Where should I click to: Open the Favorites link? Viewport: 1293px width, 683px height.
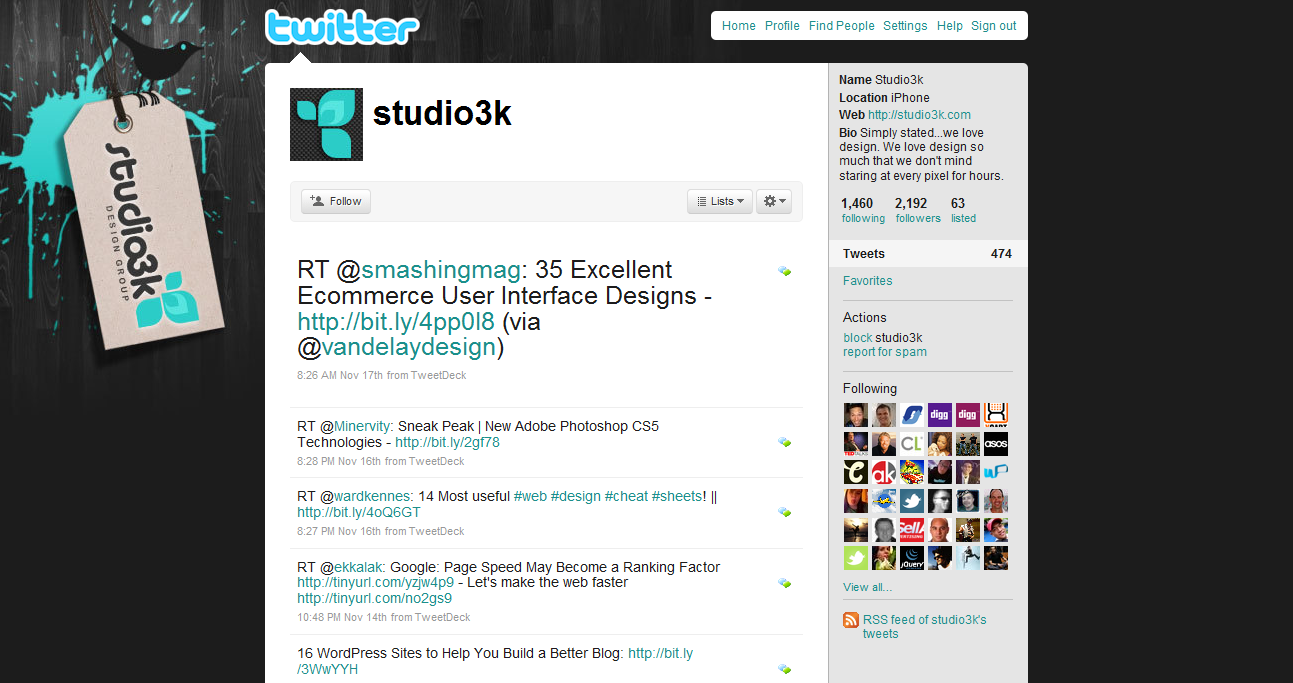tap(868, 281)
